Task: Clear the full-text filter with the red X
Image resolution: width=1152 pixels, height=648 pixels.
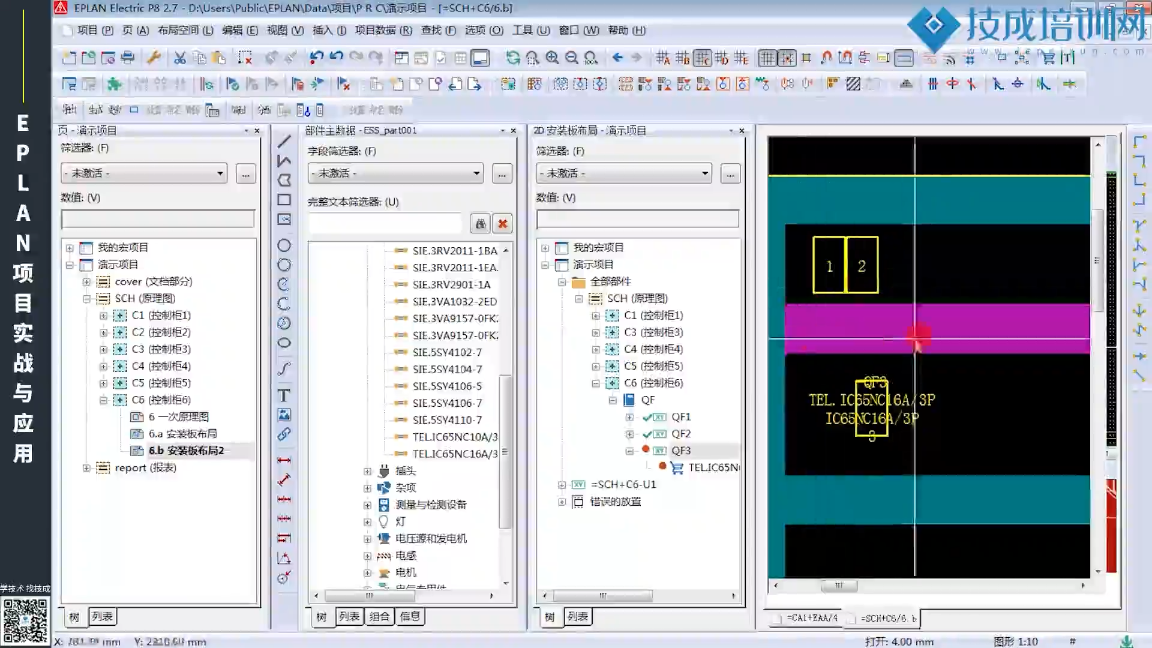Action: coord(503,223)
